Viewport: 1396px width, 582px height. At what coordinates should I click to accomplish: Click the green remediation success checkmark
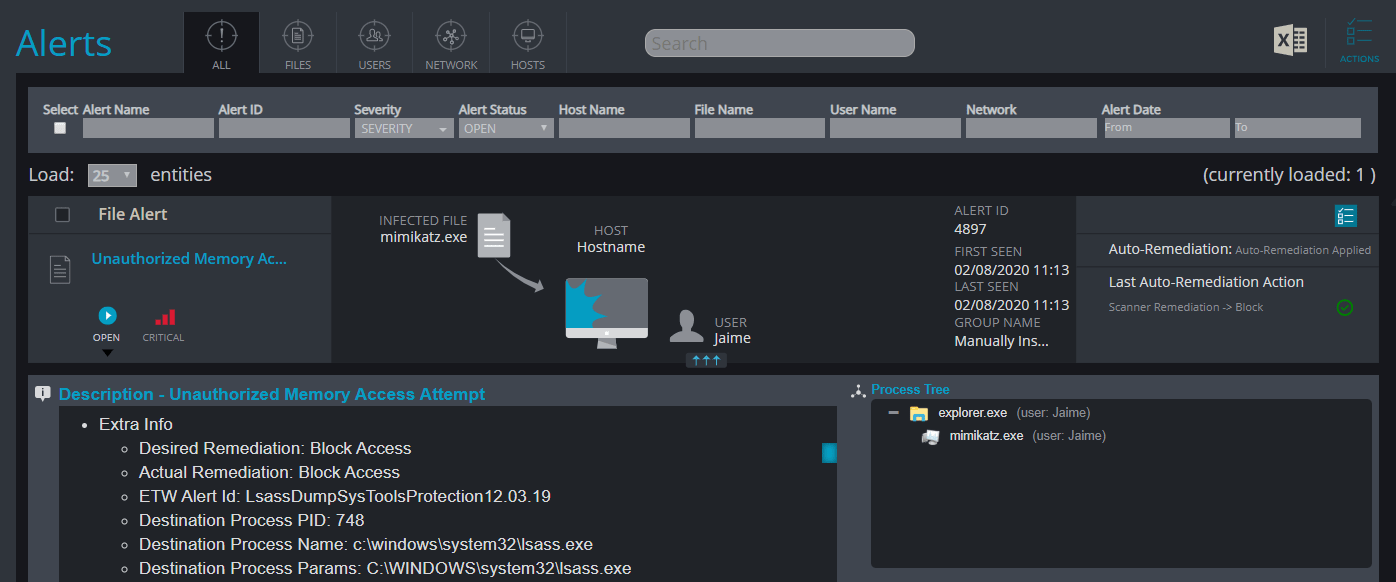pyautogui.click(x=1345, y=307)
